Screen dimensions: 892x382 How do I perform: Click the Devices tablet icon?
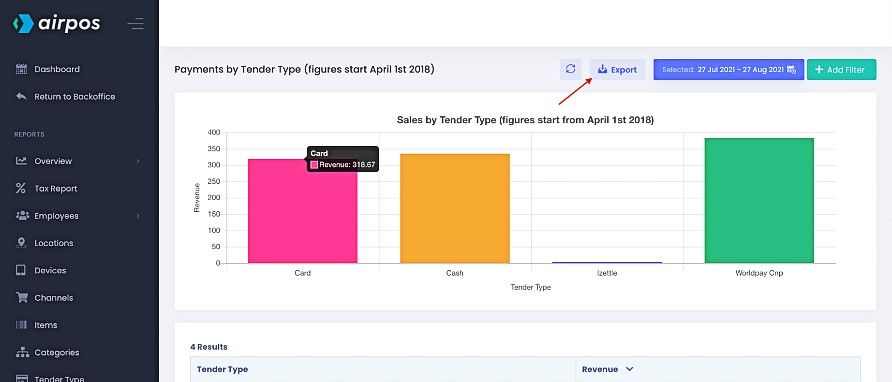pyautogui.click(x=21, y=270)
